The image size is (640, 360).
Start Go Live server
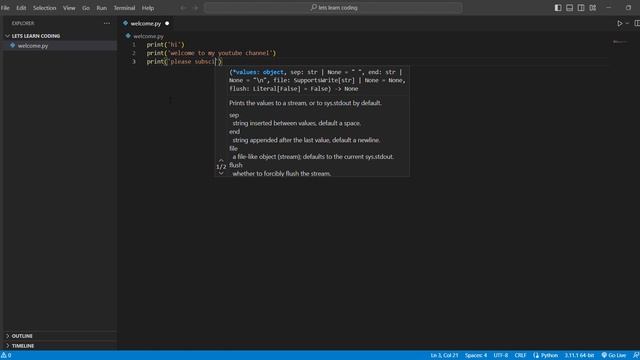[x=613, y=356]
